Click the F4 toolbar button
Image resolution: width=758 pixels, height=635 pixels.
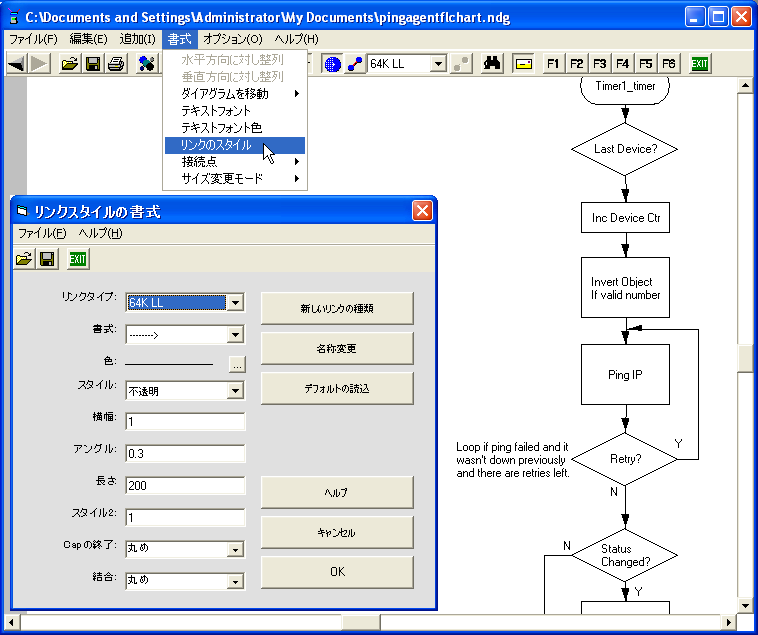coord(623,63)
